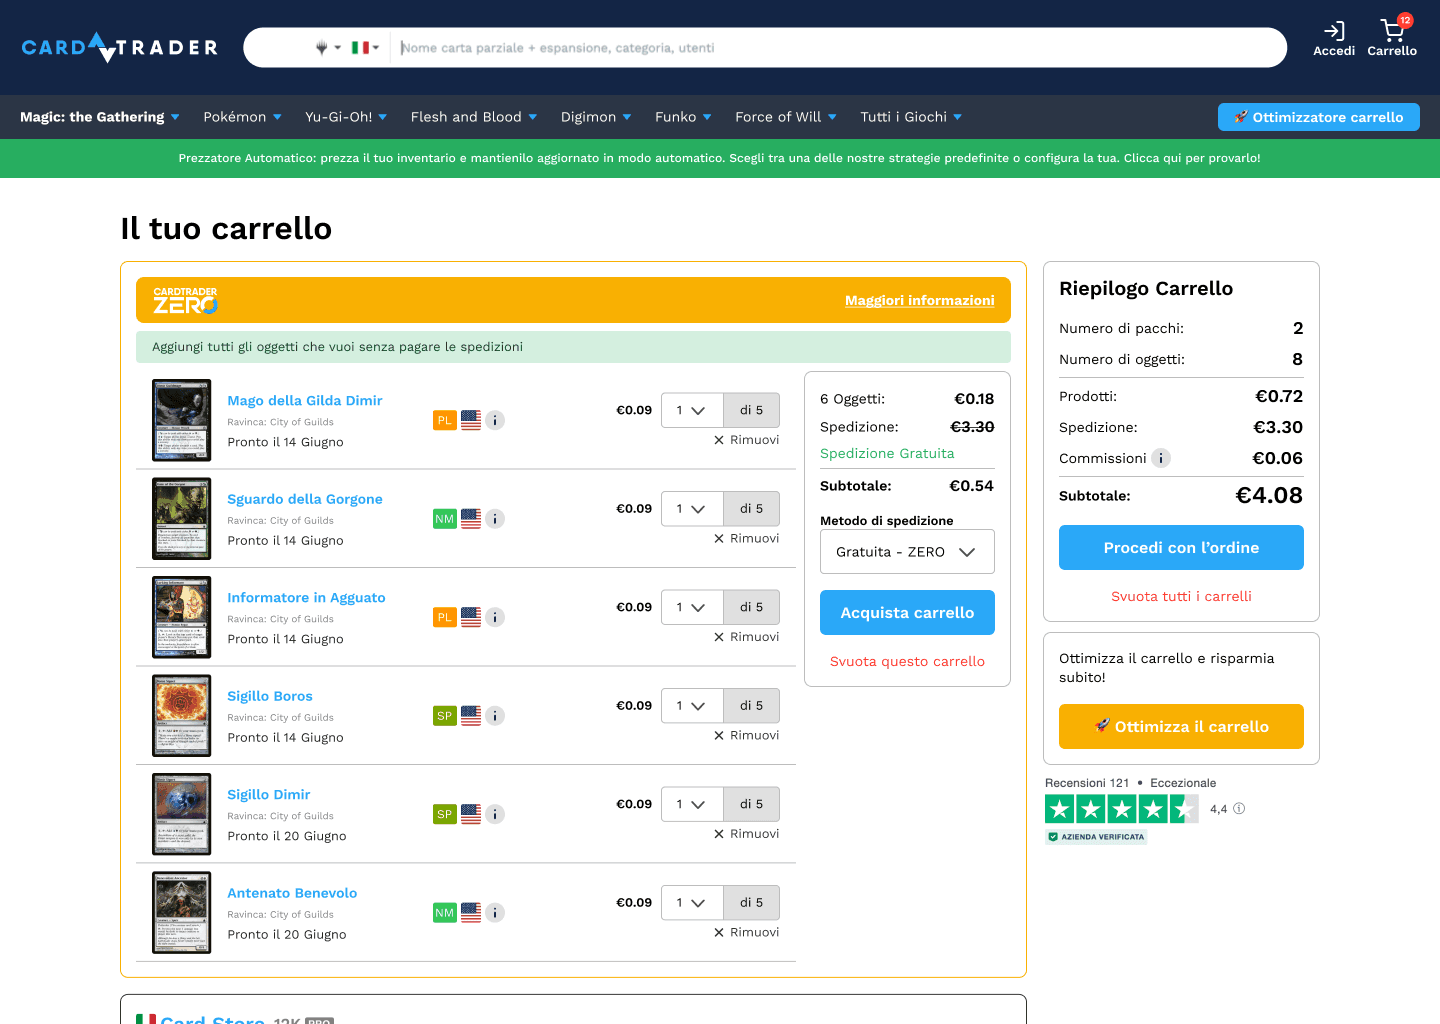Open Sguardo della Gorgone card link
1440x1024 pixels.
click(x=305, y=499)
